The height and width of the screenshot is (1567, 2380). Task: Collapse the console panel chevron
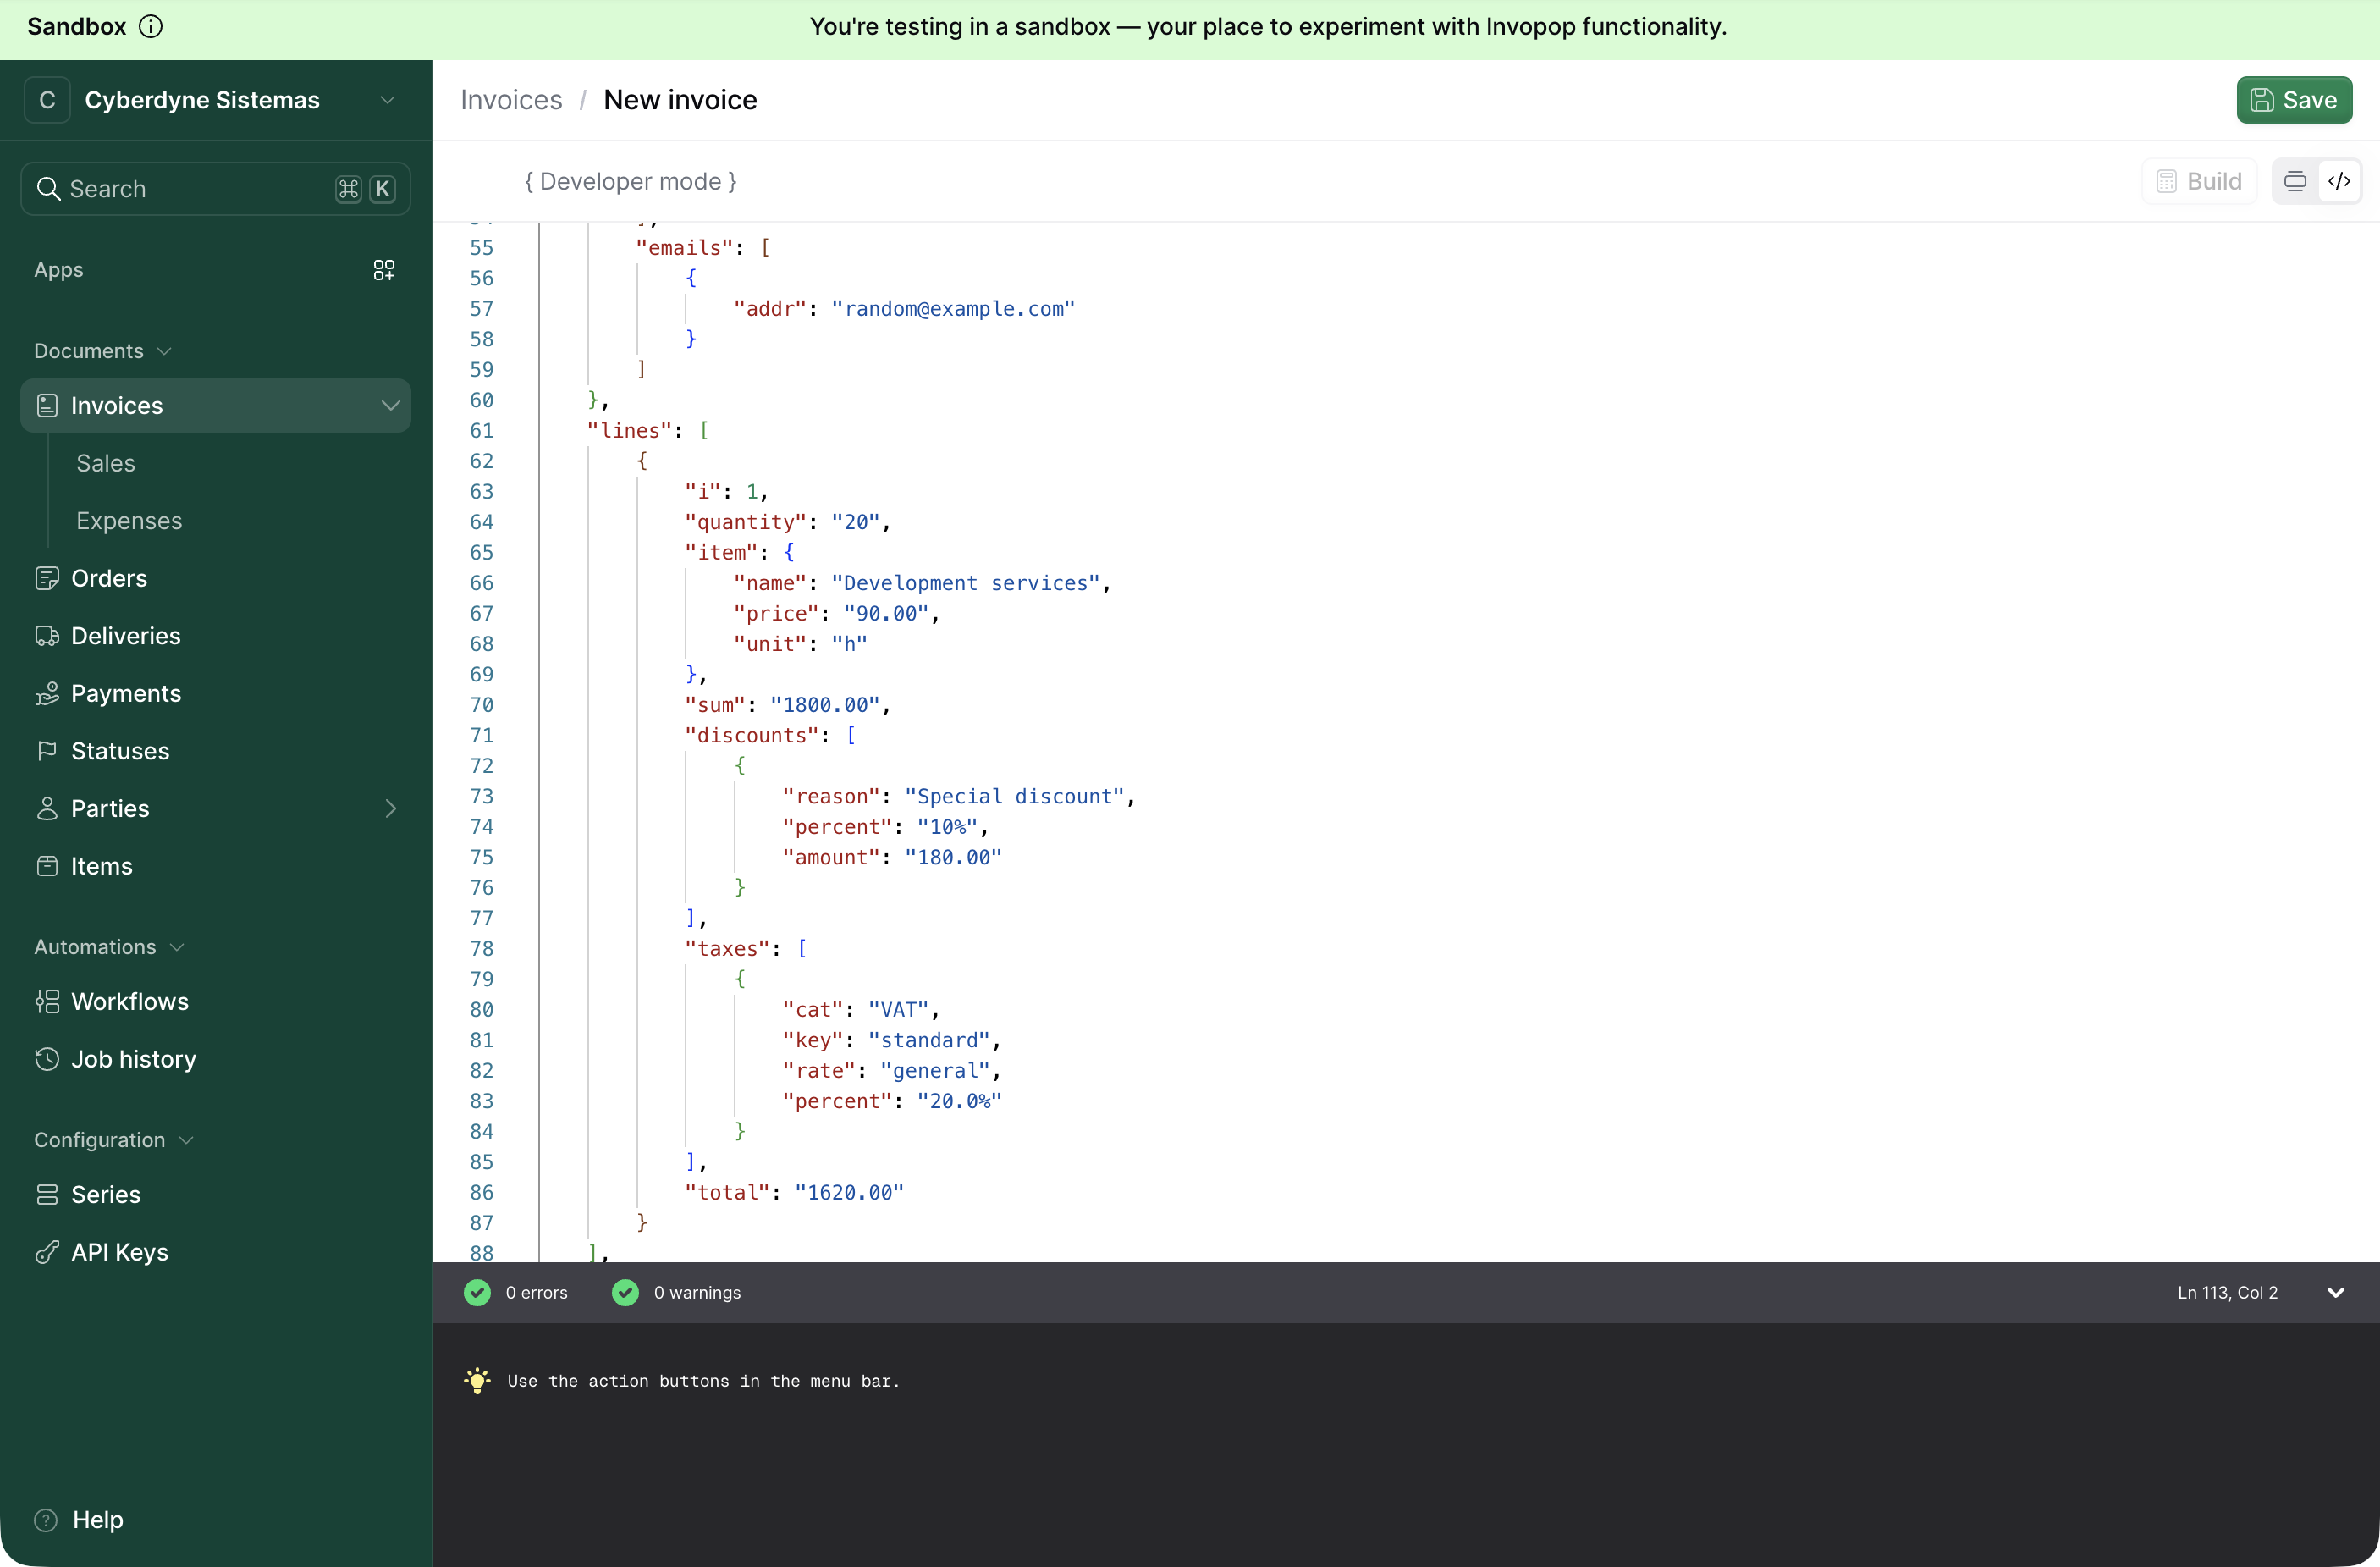2336,1293
